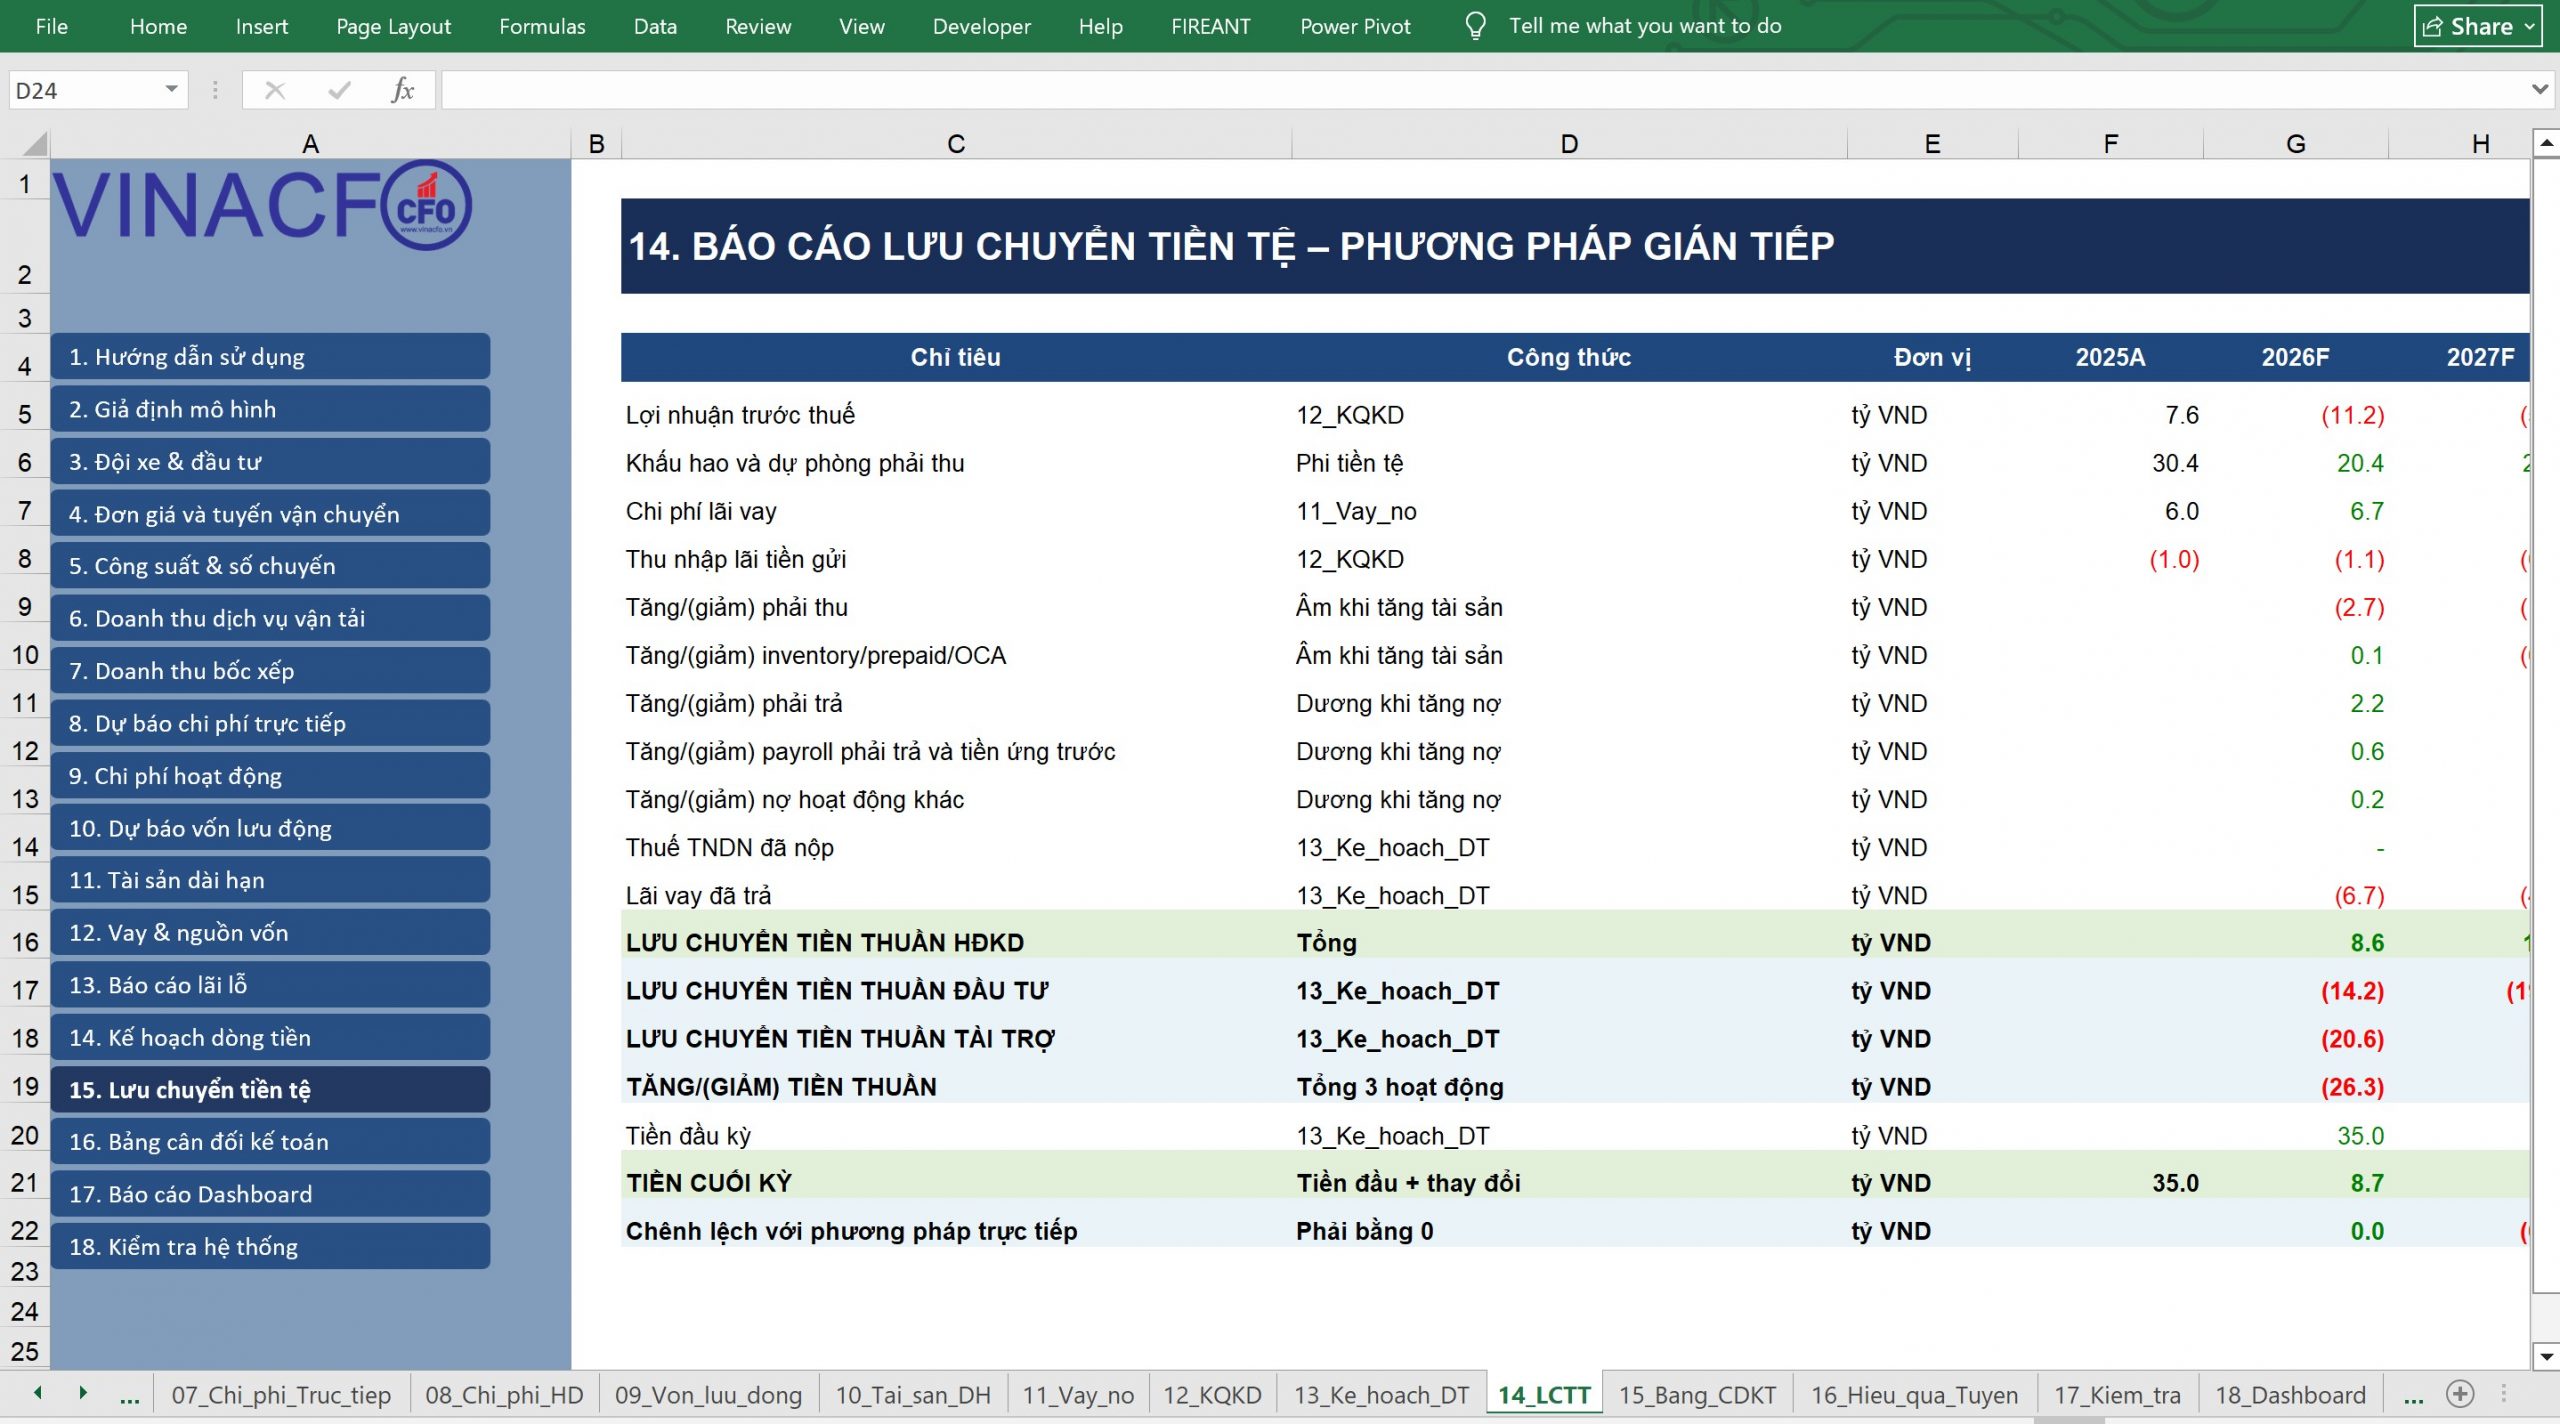The image size is (2560, 1424).
Task: Go to 16. Bảng cân đối kế toán
Action: point(270,1141)
